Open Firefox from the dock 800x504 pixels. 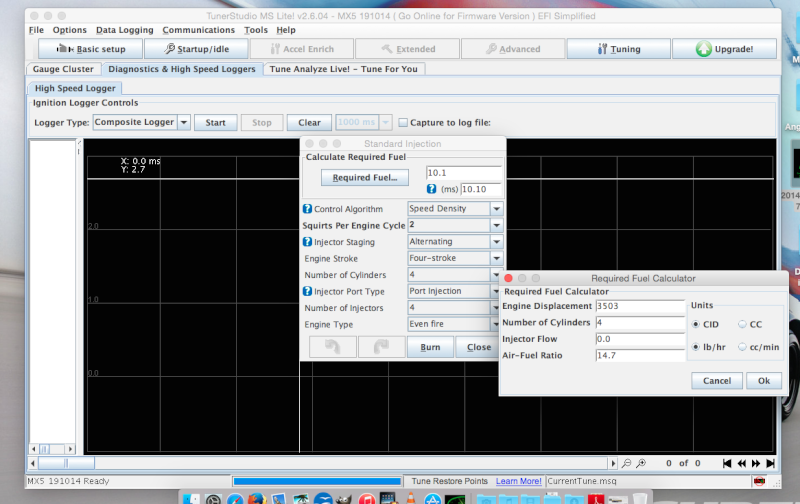(258, 498)
